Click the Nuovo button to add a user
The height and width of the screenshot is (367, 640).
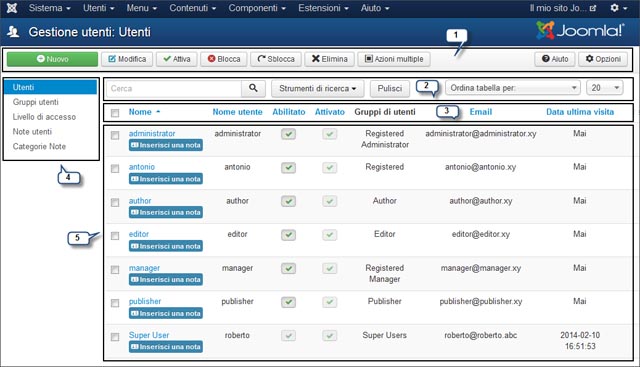coord(52,59)
